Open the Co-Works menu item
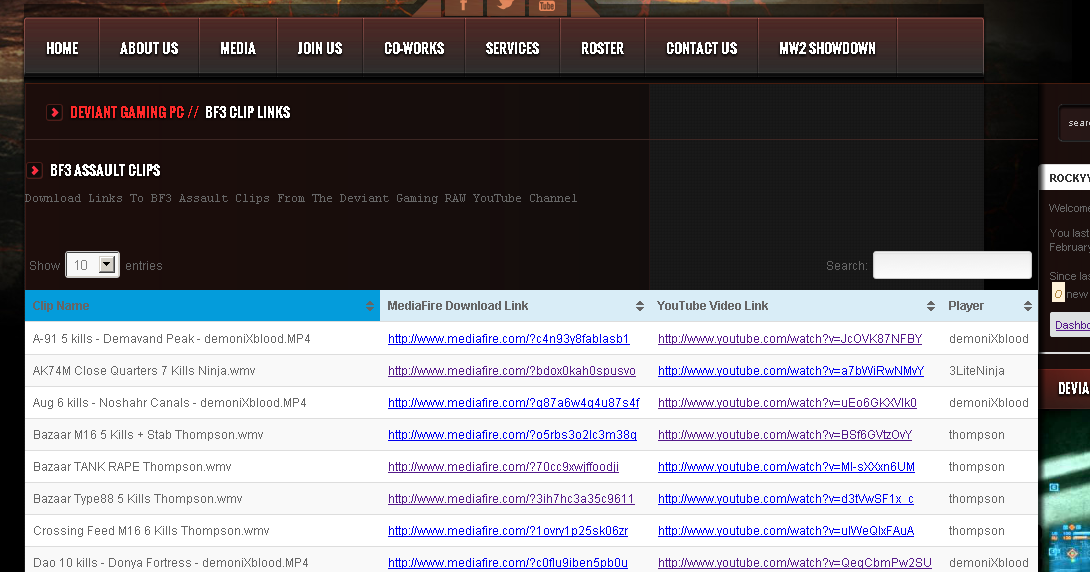 414,48
